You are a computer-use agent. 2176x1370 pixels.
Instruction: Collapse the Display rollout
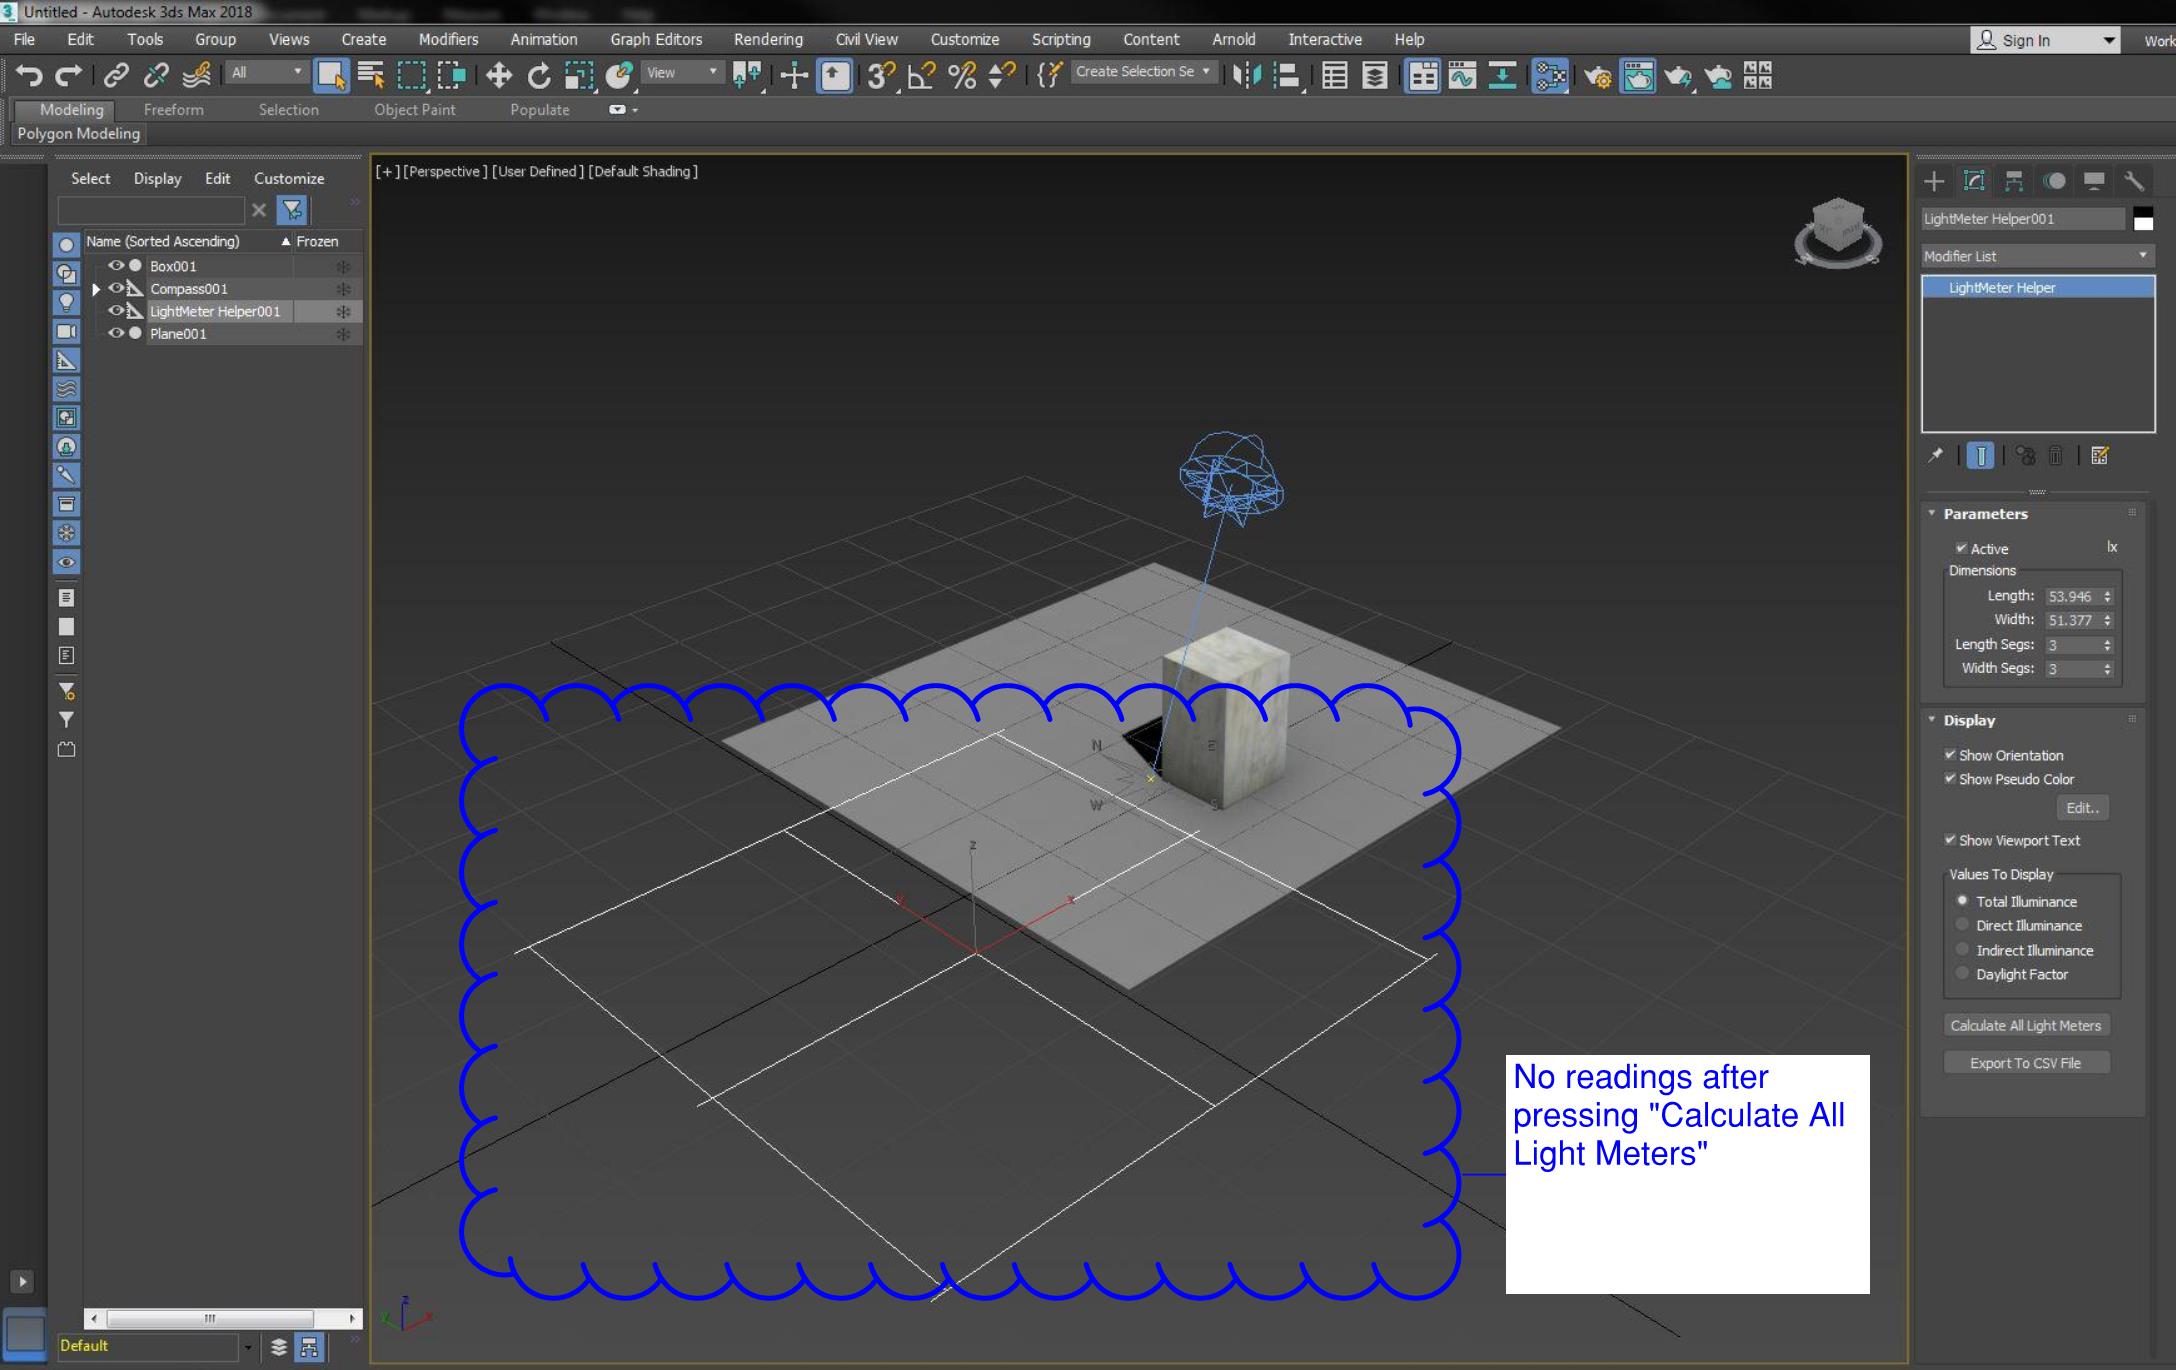(1932, 720)
